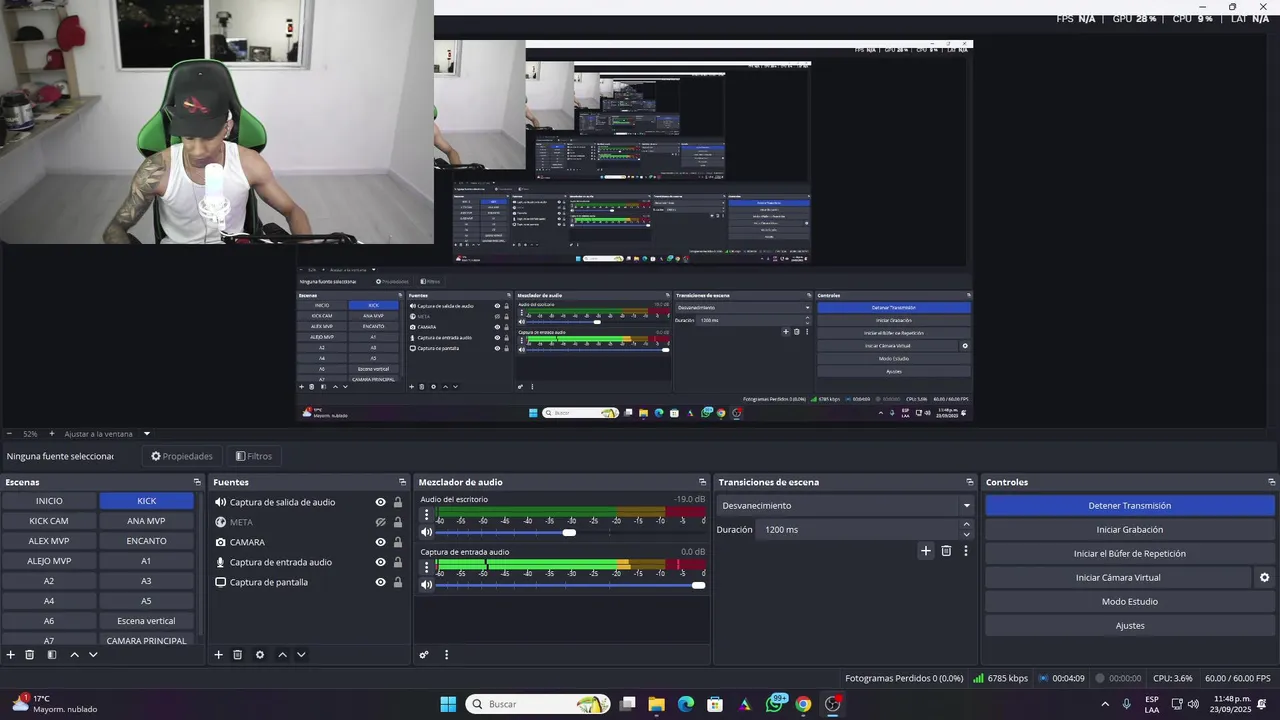Delete transition with trash icon
The height and width of the screenshot is (720, 1280).
[x=946, y=550]
